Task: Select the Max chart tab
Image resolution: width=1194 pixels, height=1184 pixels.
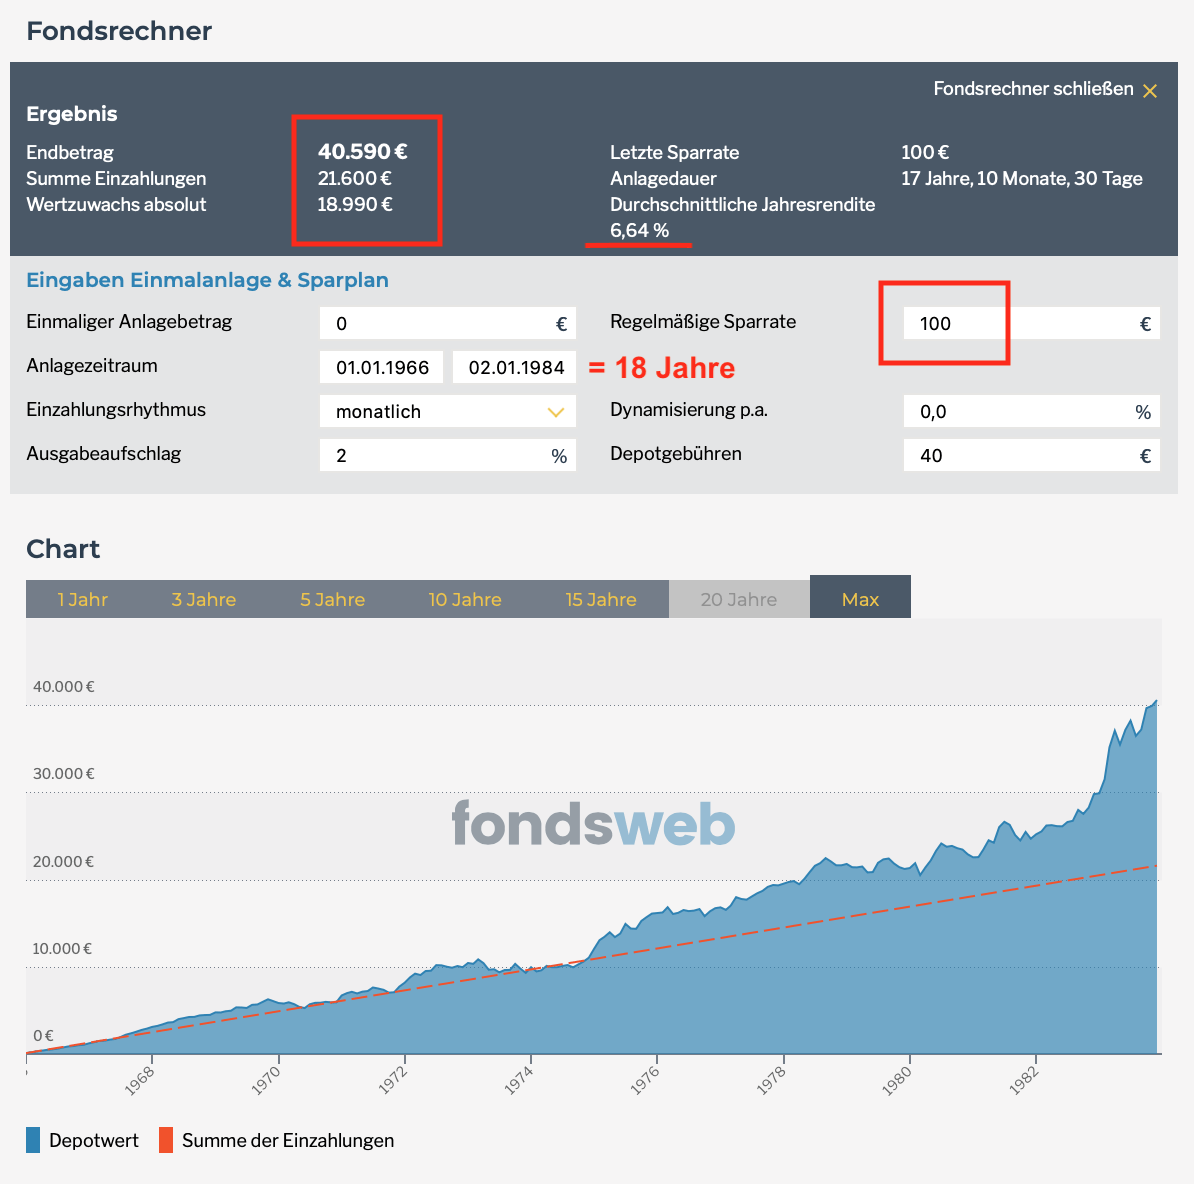Action: (860, 597)
